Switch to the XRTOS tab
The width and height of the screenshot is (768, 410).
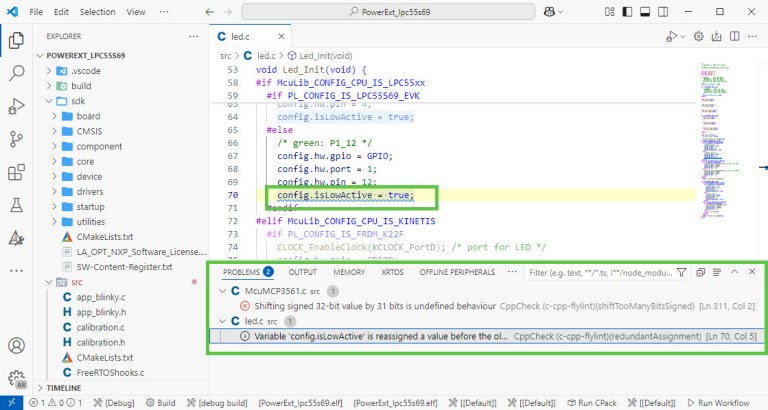click(392, 272)
